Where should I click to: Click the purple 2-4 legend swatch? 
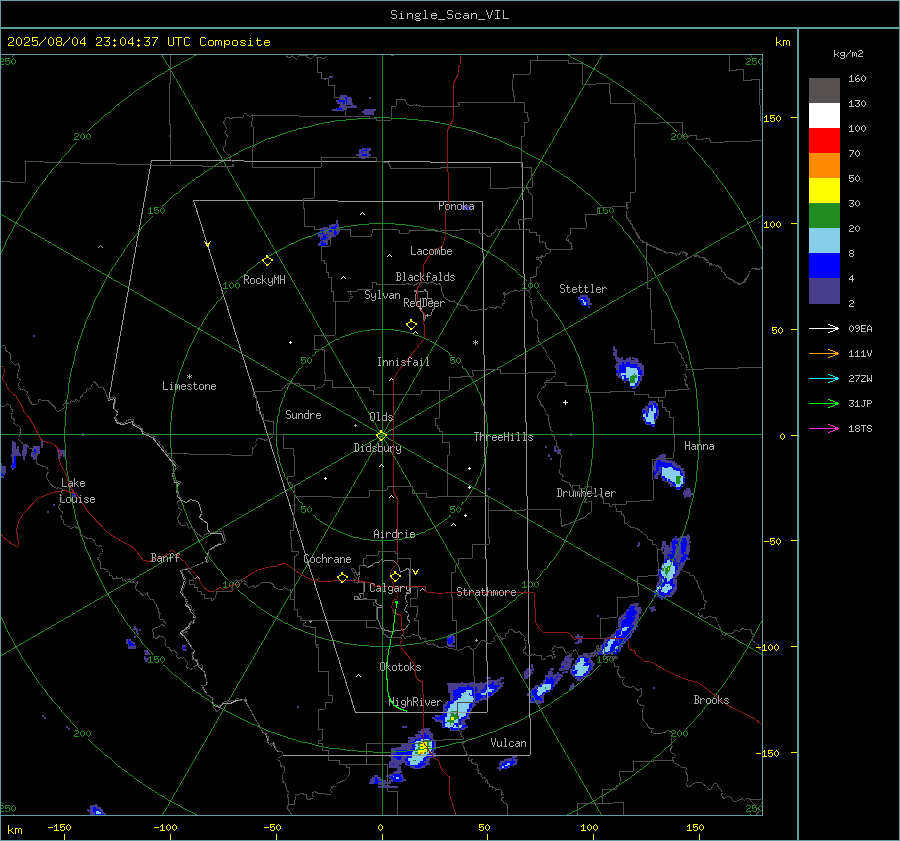(824, 290)
